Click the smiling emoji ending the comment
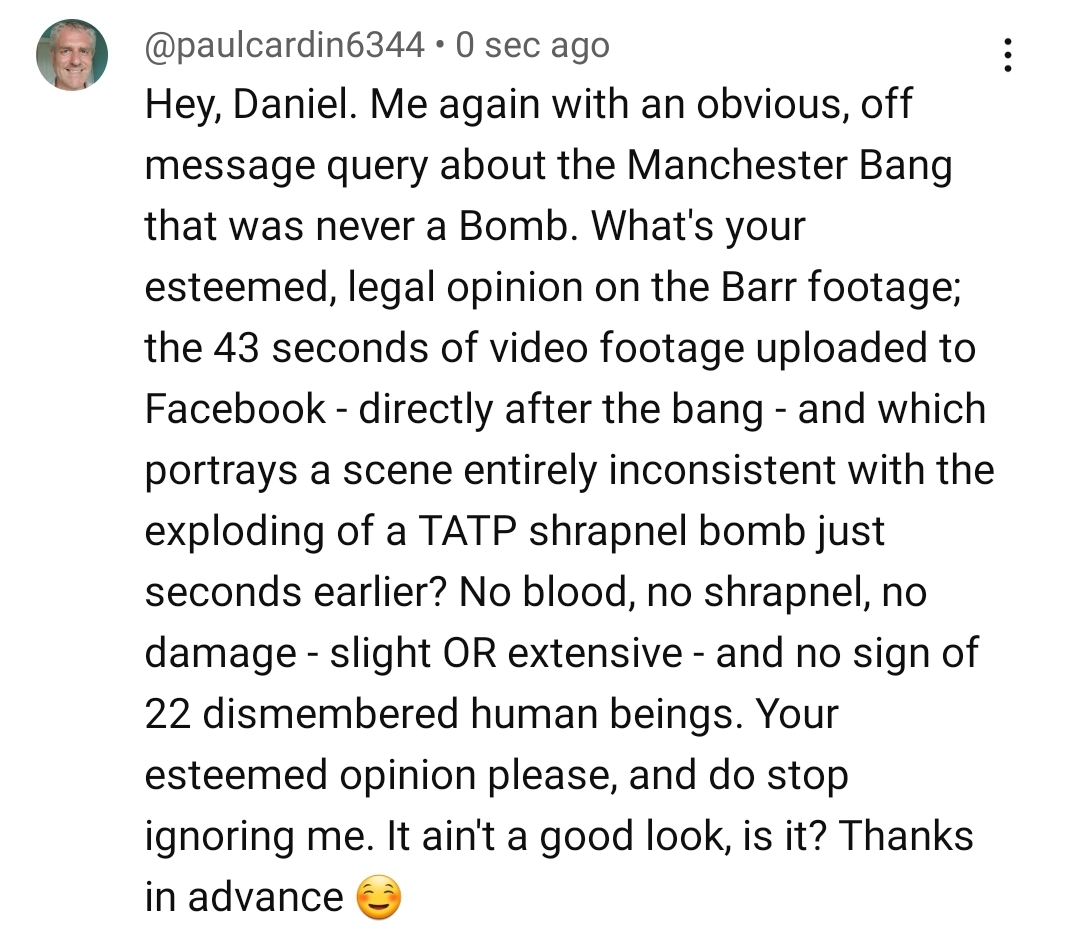The width and height of the screenshot is (1080, 944). [379, 897]
